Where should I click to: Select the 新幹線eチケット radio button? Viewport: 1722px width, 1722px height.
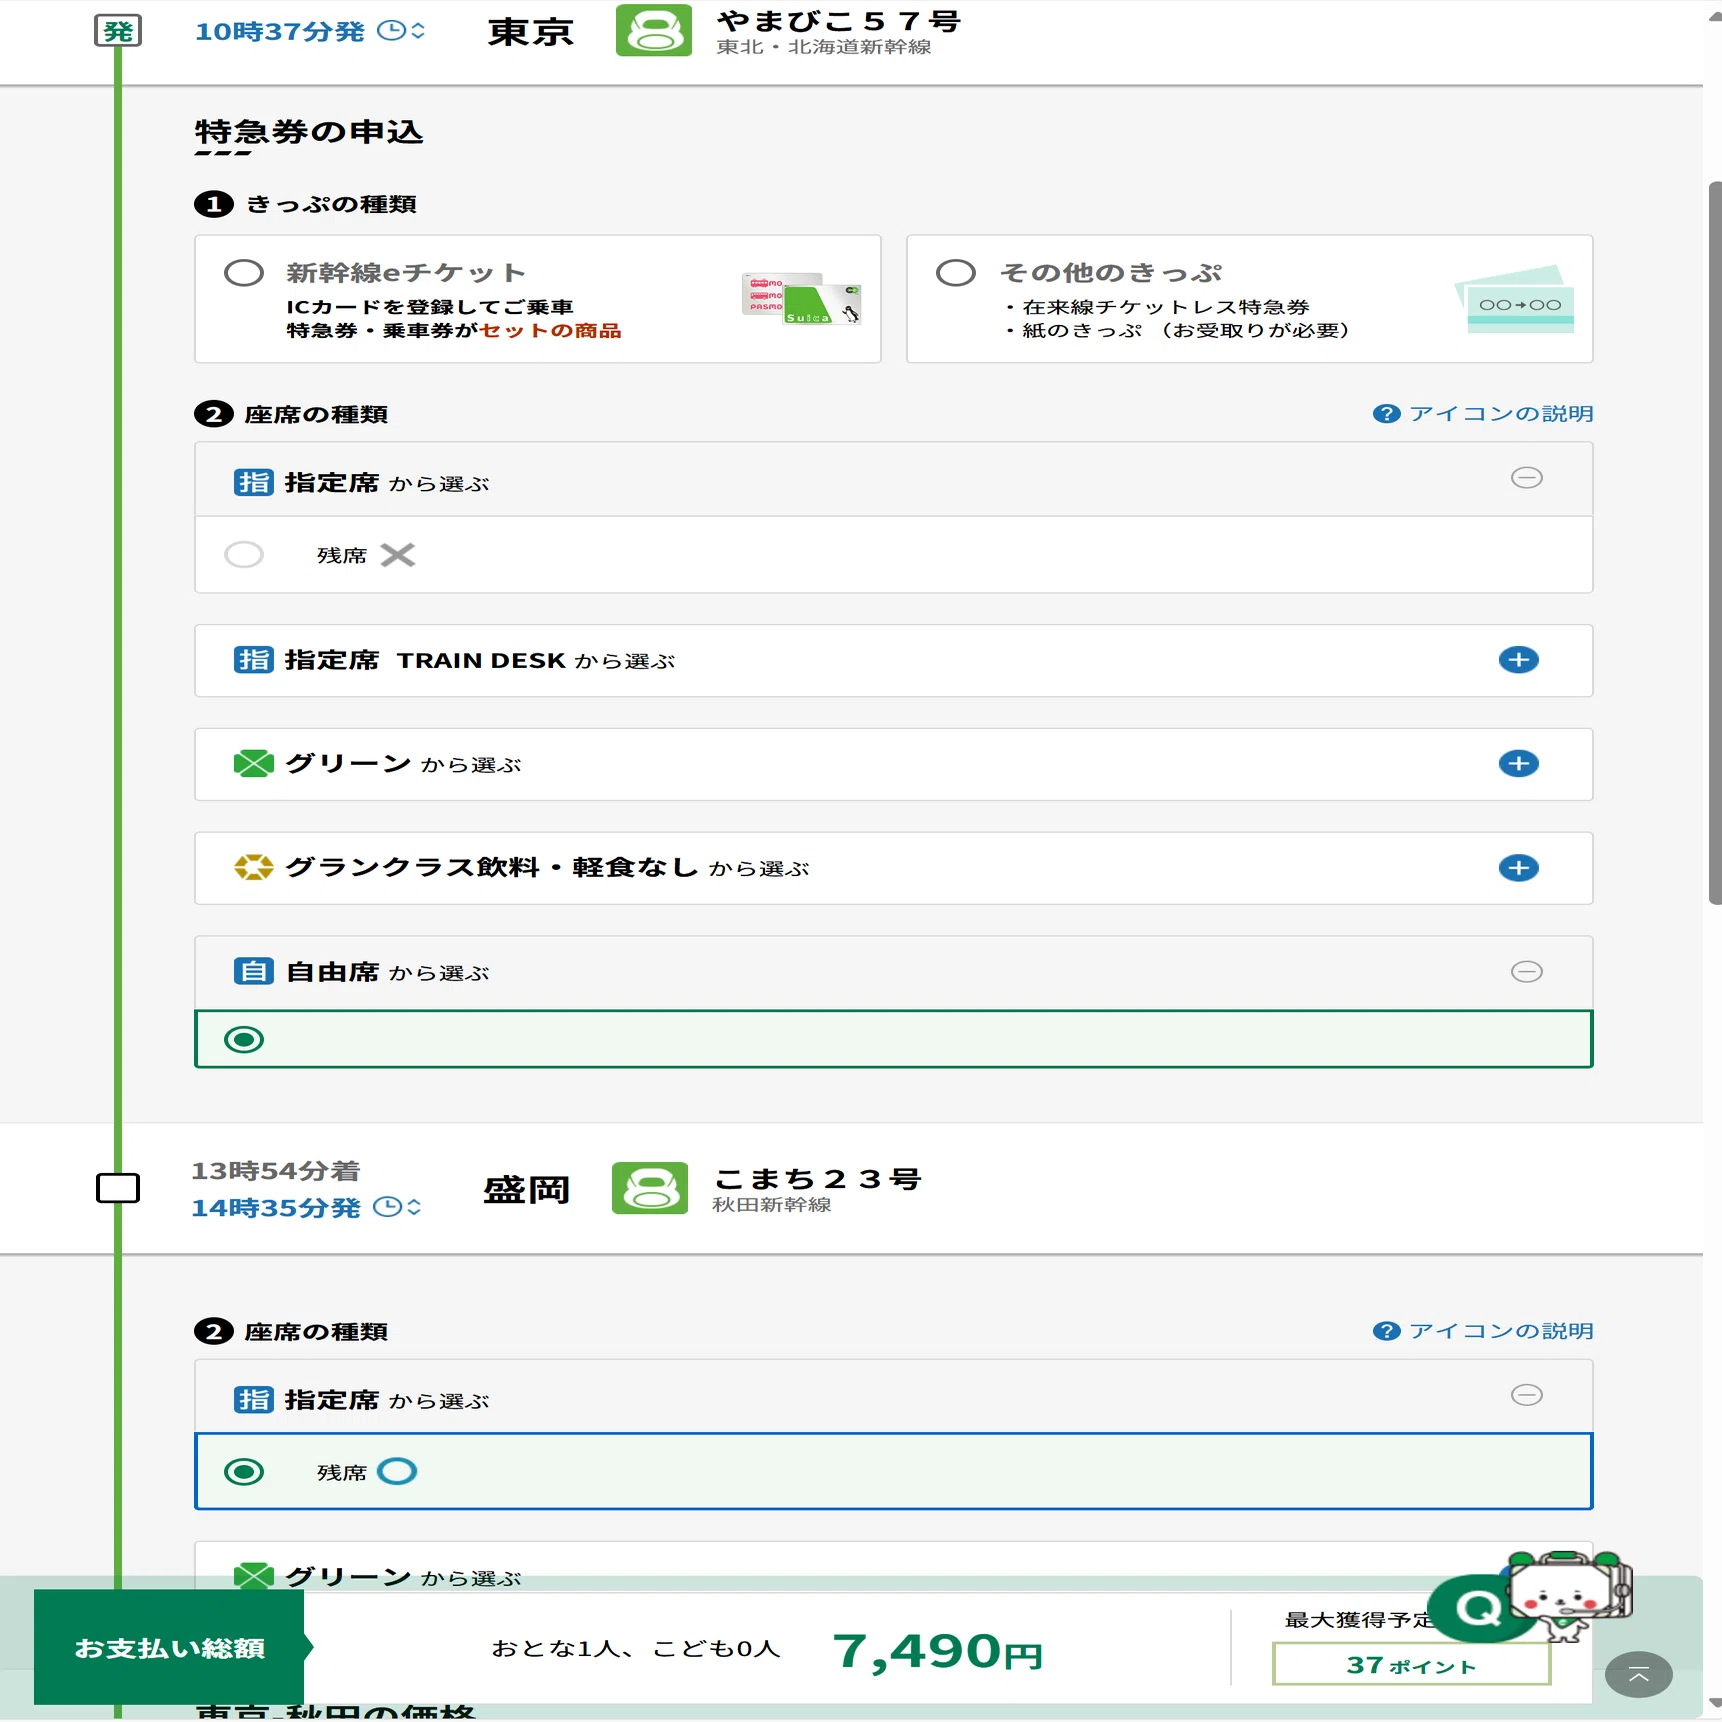pos(244,273)
